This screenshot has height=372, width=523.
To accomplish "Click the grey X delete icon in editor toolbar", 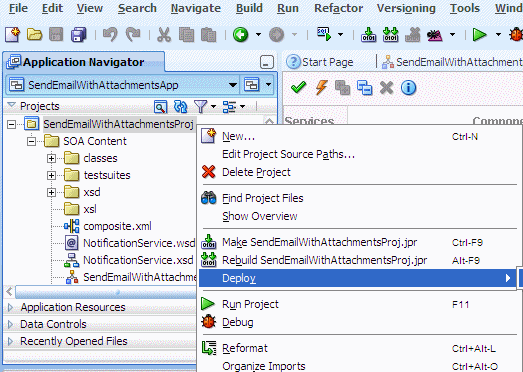I will (x=387, y=88).
